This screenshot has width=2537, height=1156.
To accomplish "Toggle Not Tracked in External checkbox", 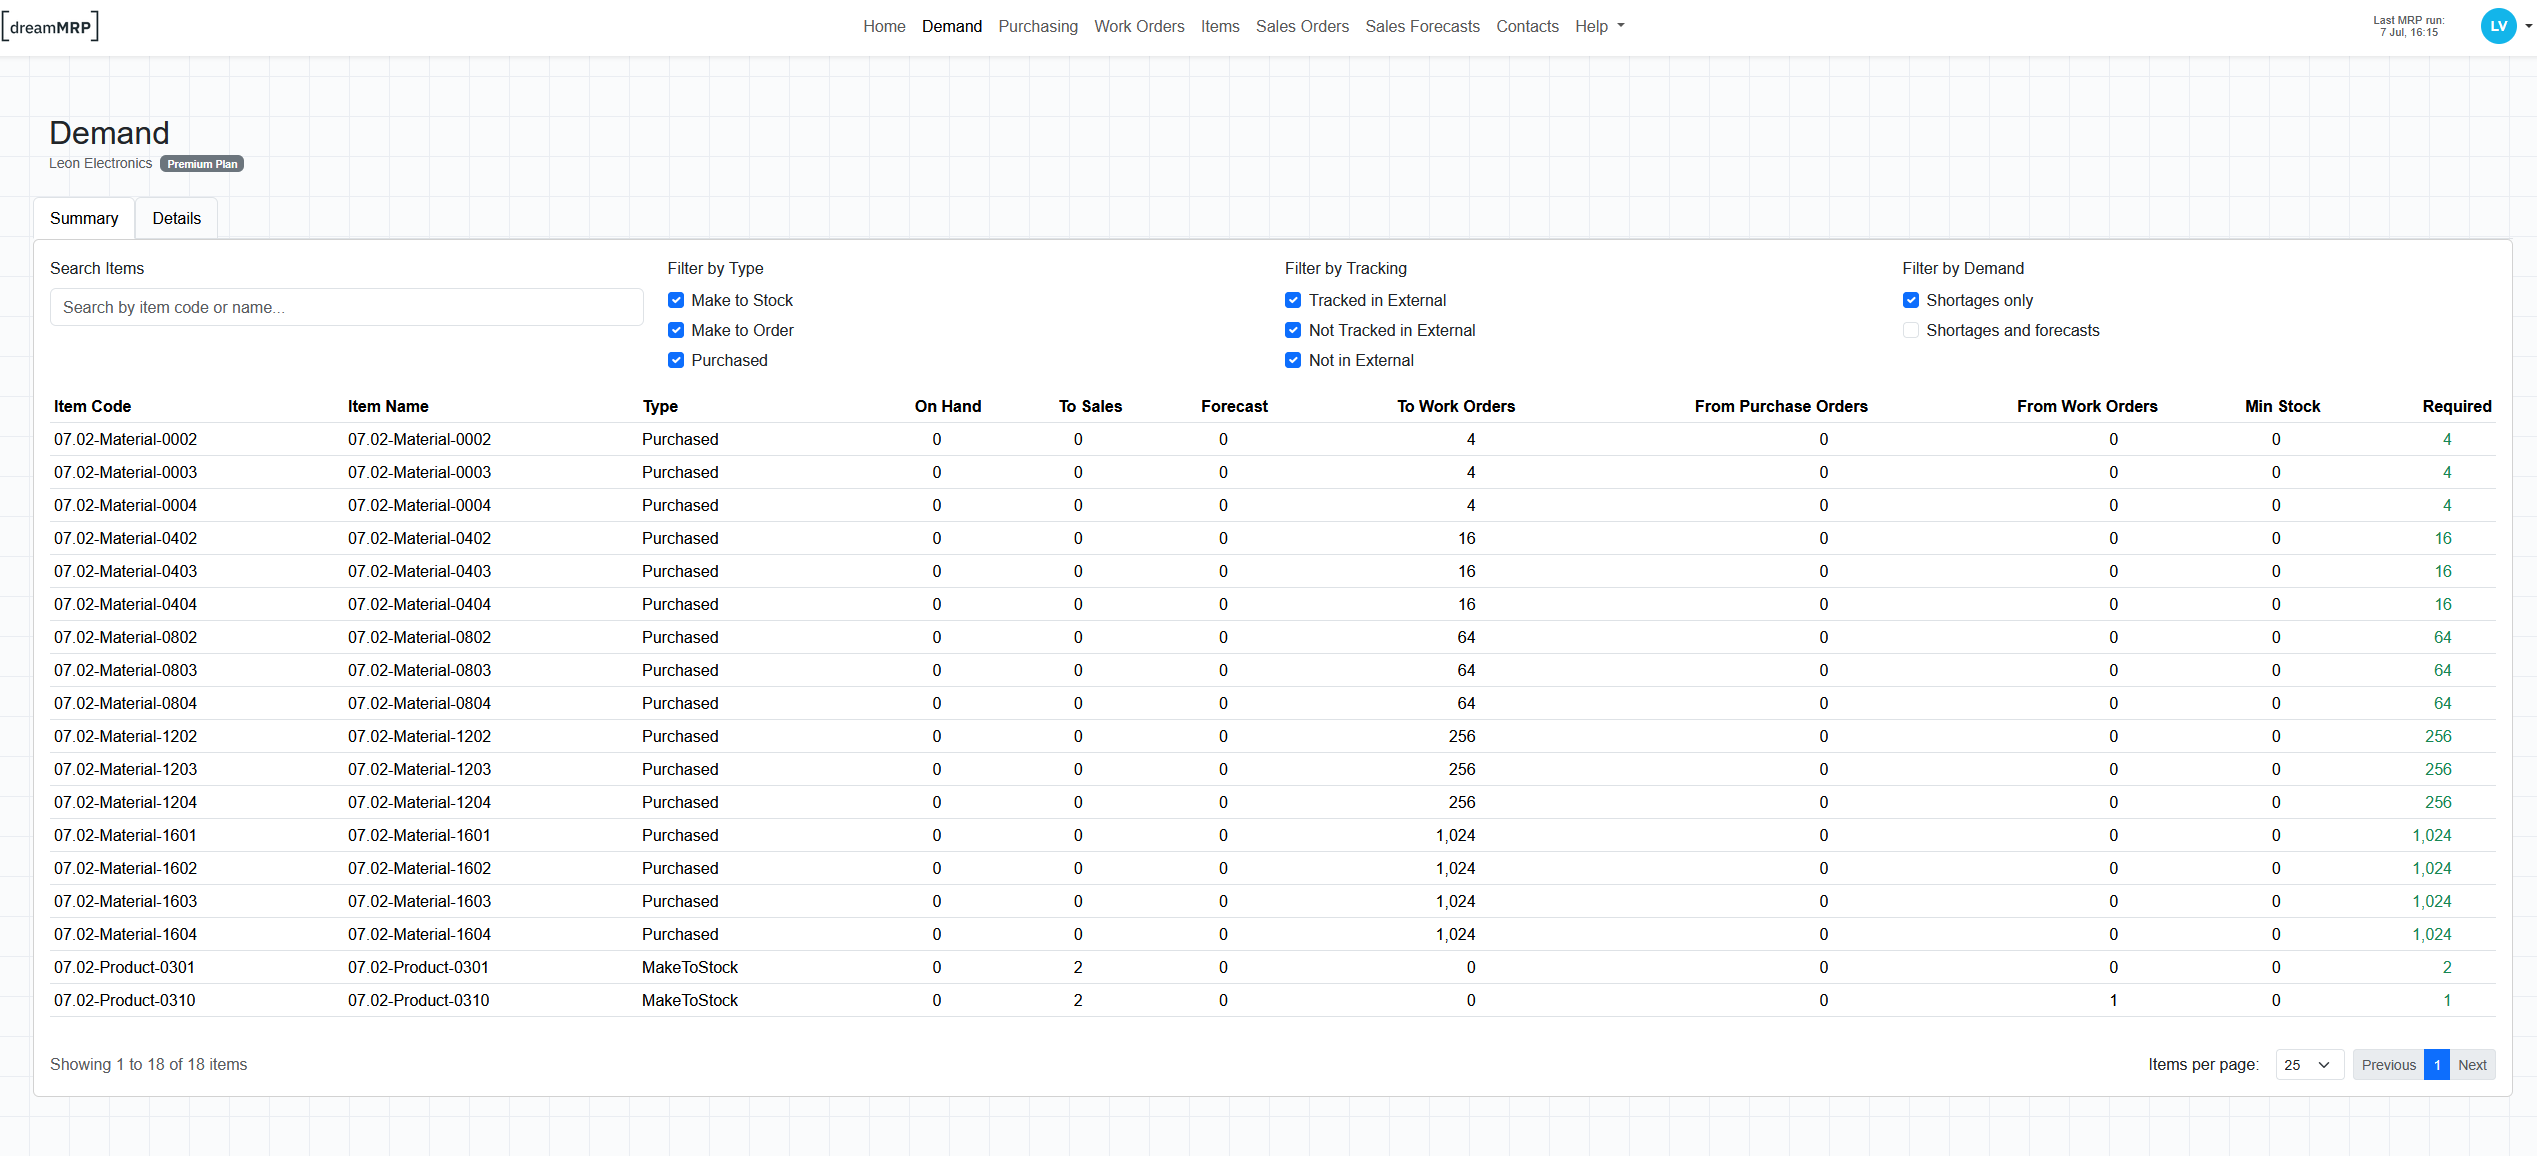I will click(1293, 330).
